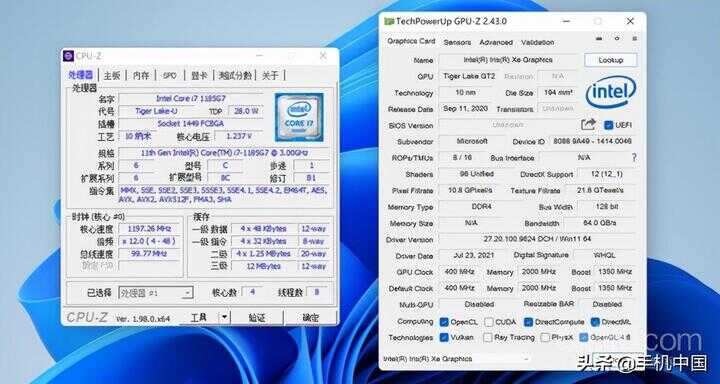Image resolution: width=720 pixels, height=384 pixels.
Task: Click the Lookup button
Action: point(611,60)
